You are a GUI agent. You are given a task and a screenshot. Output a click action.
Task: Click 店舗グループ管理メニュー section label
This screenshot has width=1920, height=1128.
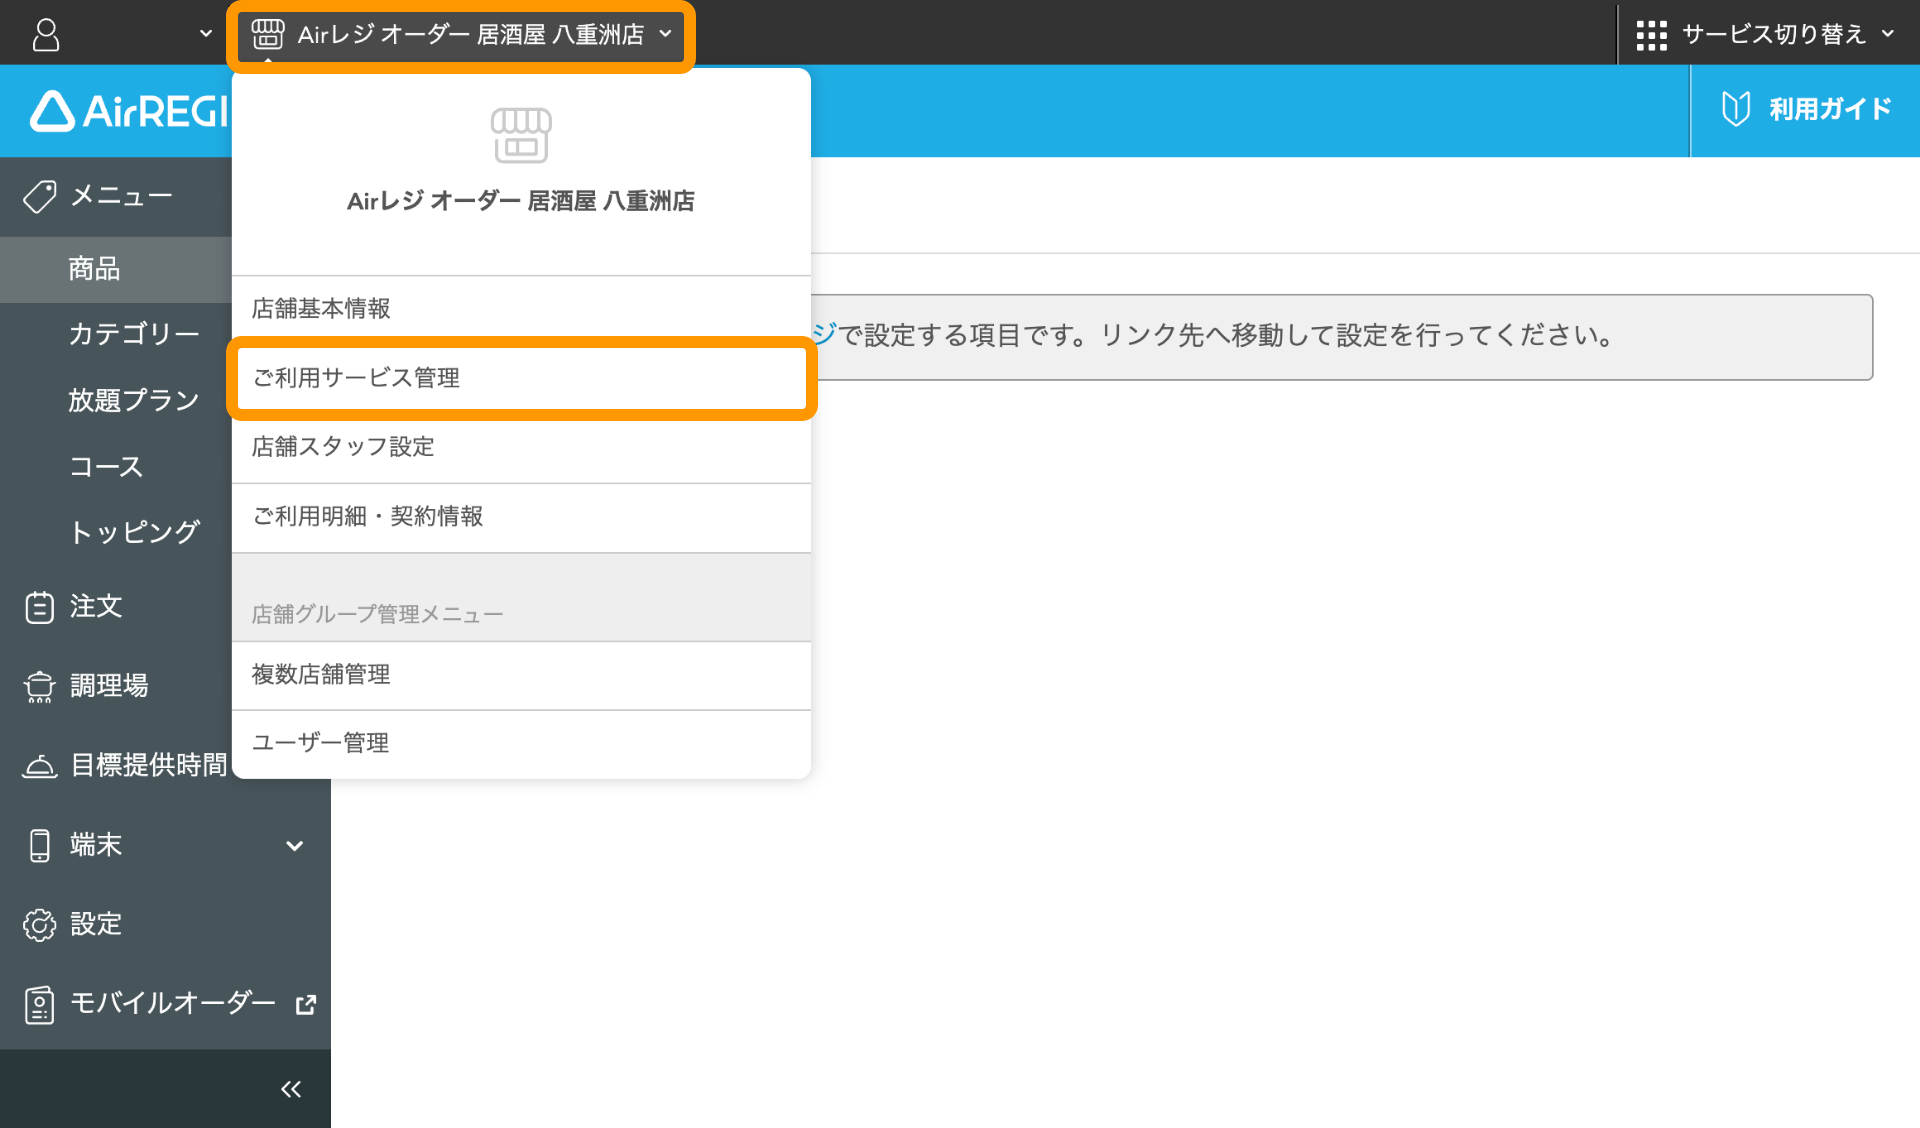(x=377, y=614)
